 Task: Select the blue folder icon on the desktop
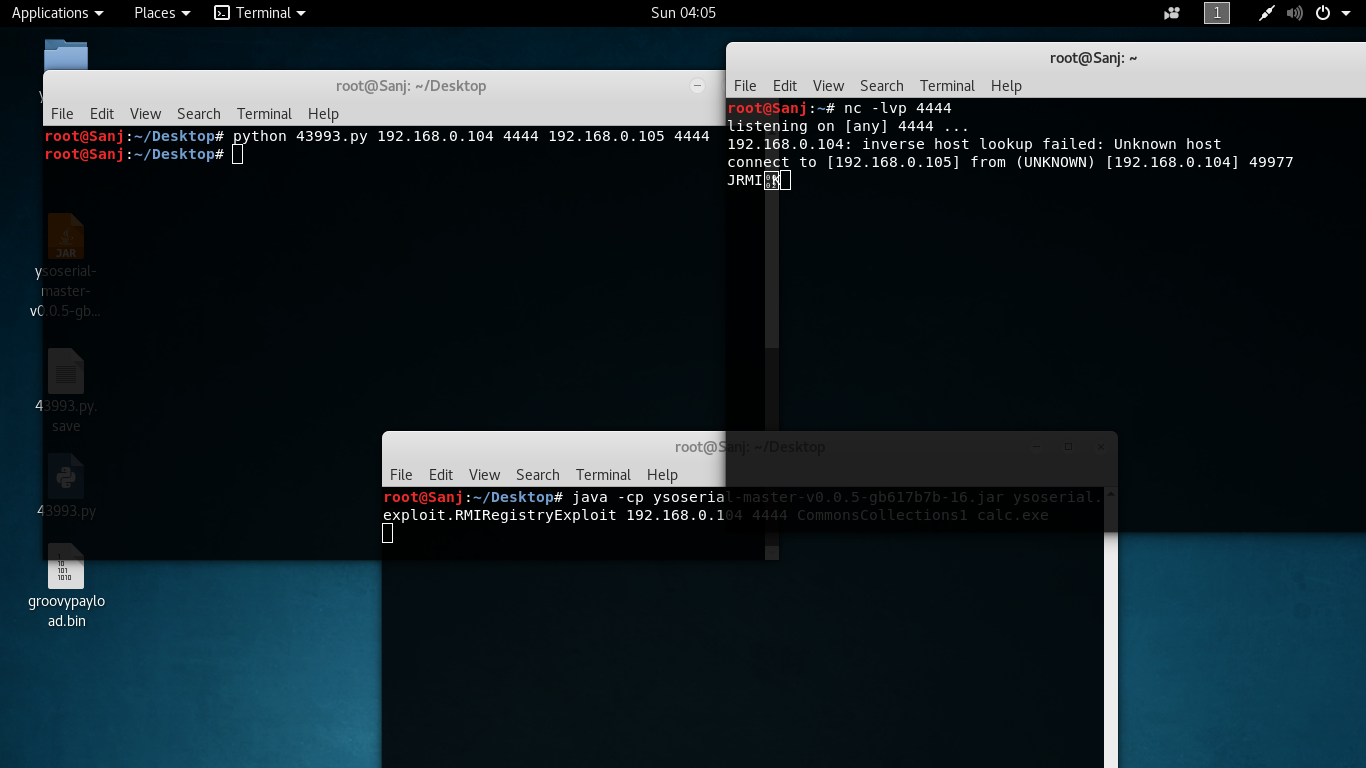click(x=66, y=54)
